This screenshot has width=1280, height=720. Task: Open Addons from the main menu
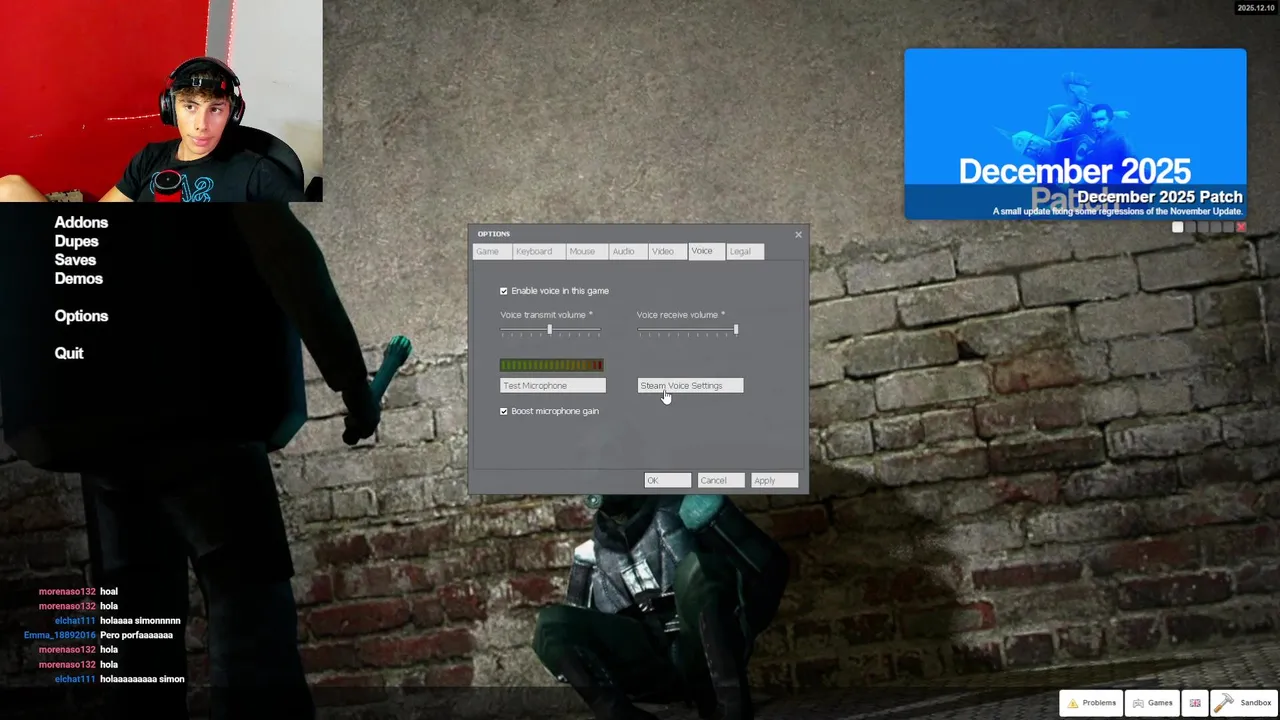(81, 223)
